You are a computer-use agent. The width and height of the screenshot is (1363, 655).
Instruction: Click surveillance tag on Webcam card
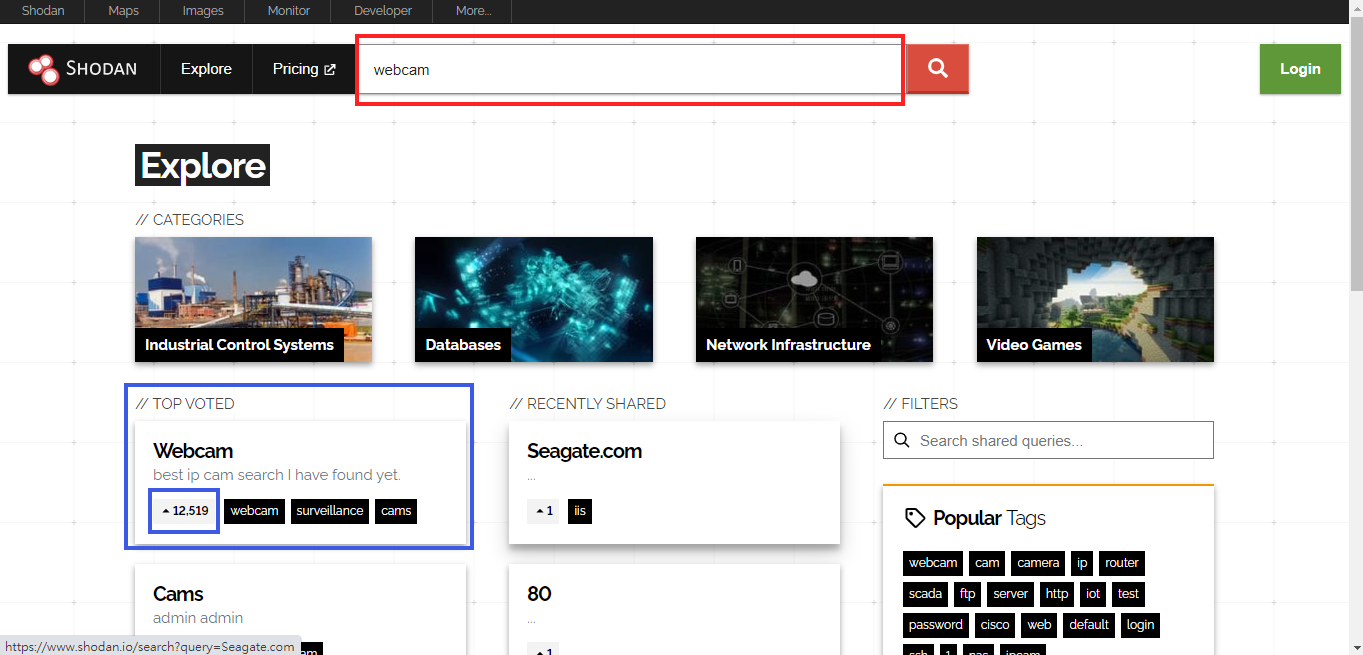330,511
